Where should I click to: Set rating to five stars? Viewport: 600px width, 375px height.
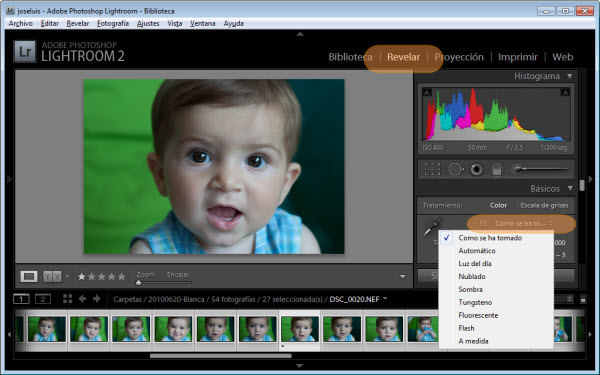pos(121,276)
